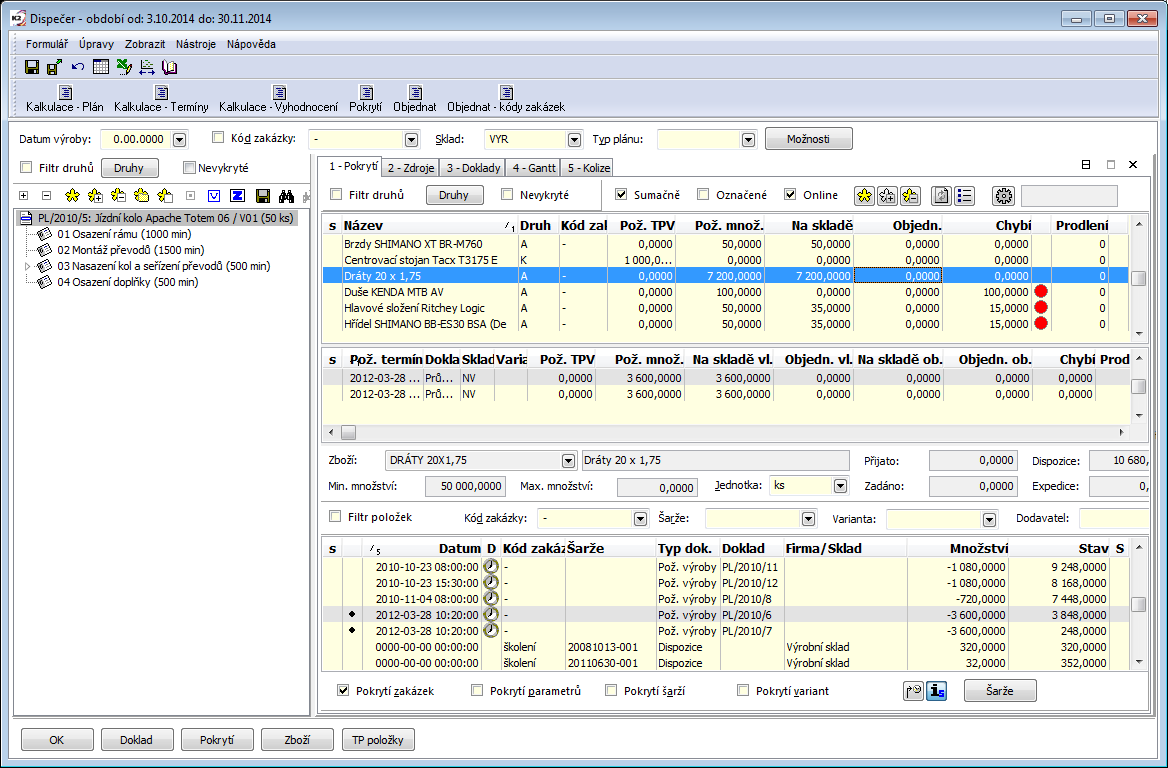1168x768 pixels.
Task: Open the calendar grid toolbar icon
Action: pos(101,67)
